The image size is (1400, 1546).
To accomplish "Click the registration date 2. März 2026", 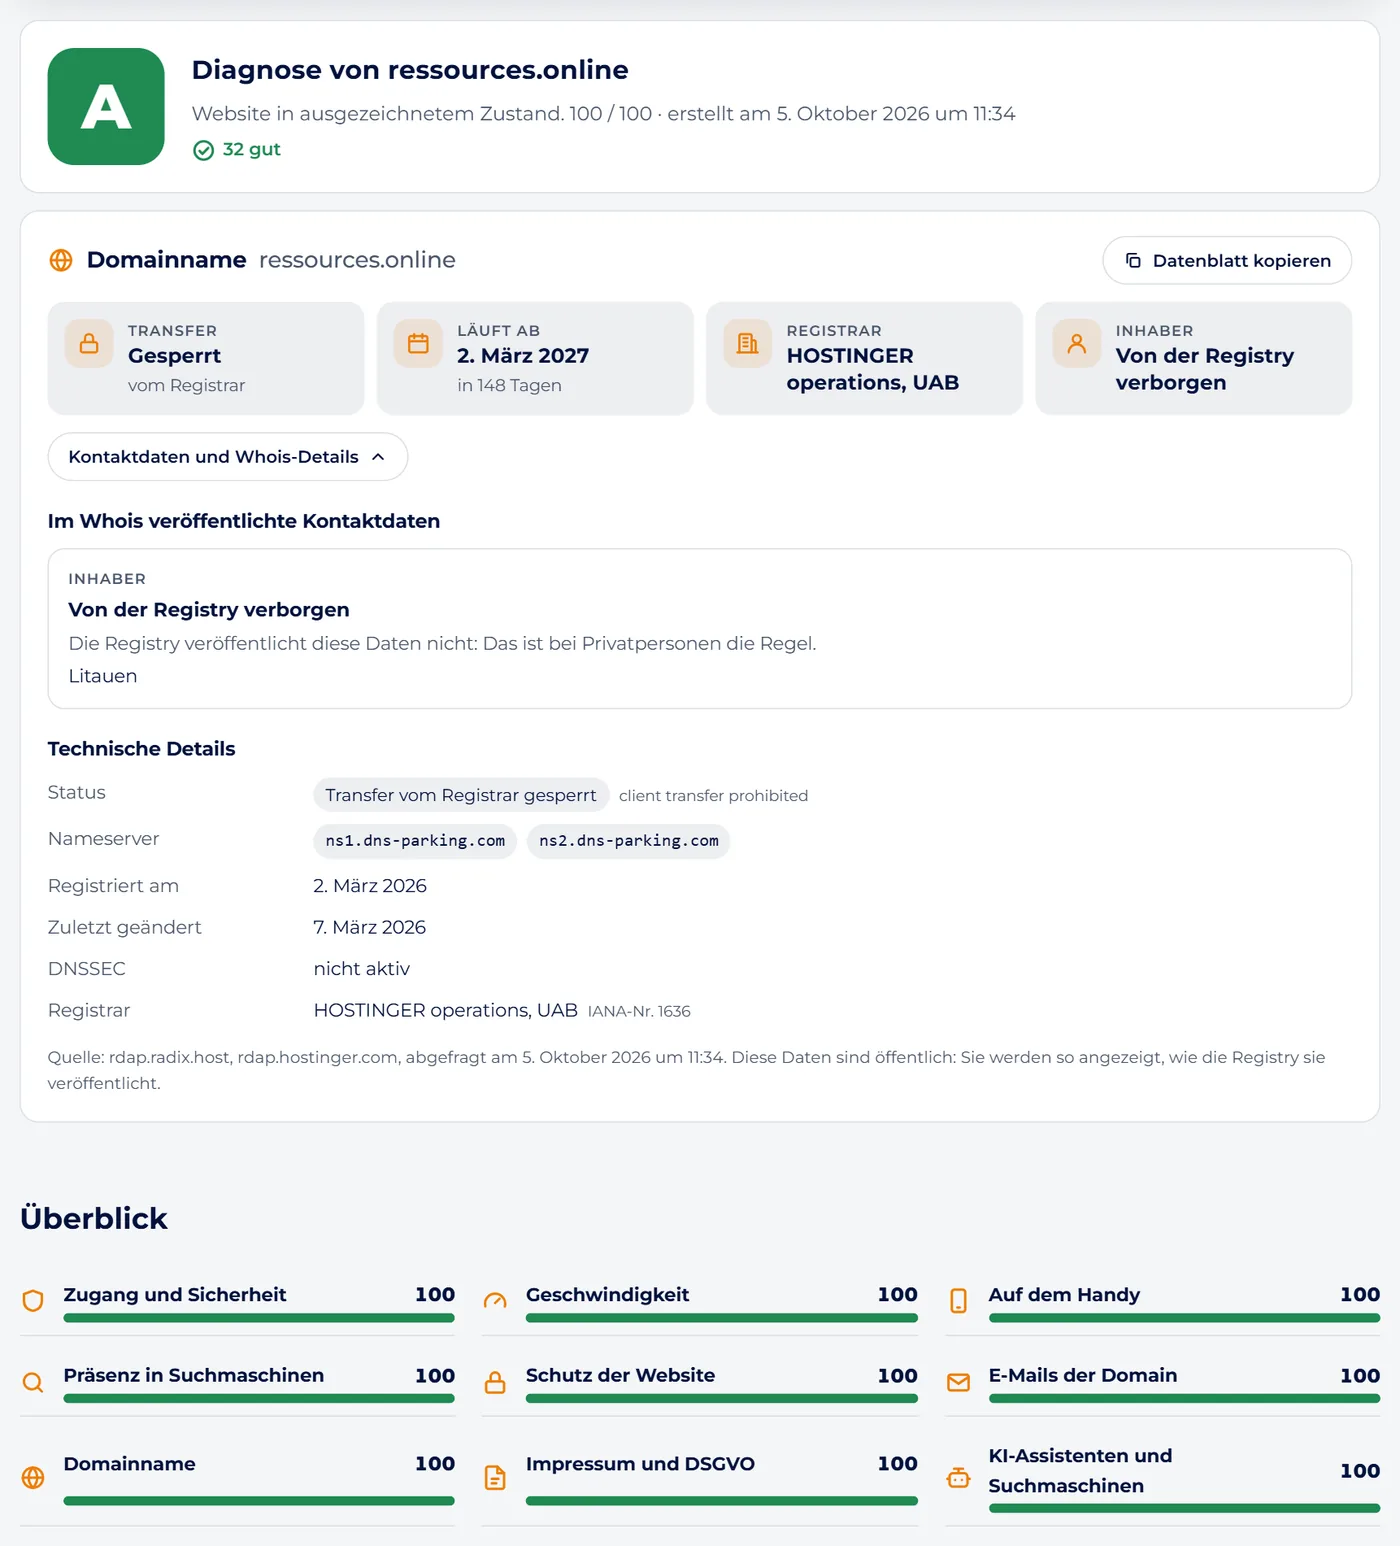I will click(x=370, y=886).
